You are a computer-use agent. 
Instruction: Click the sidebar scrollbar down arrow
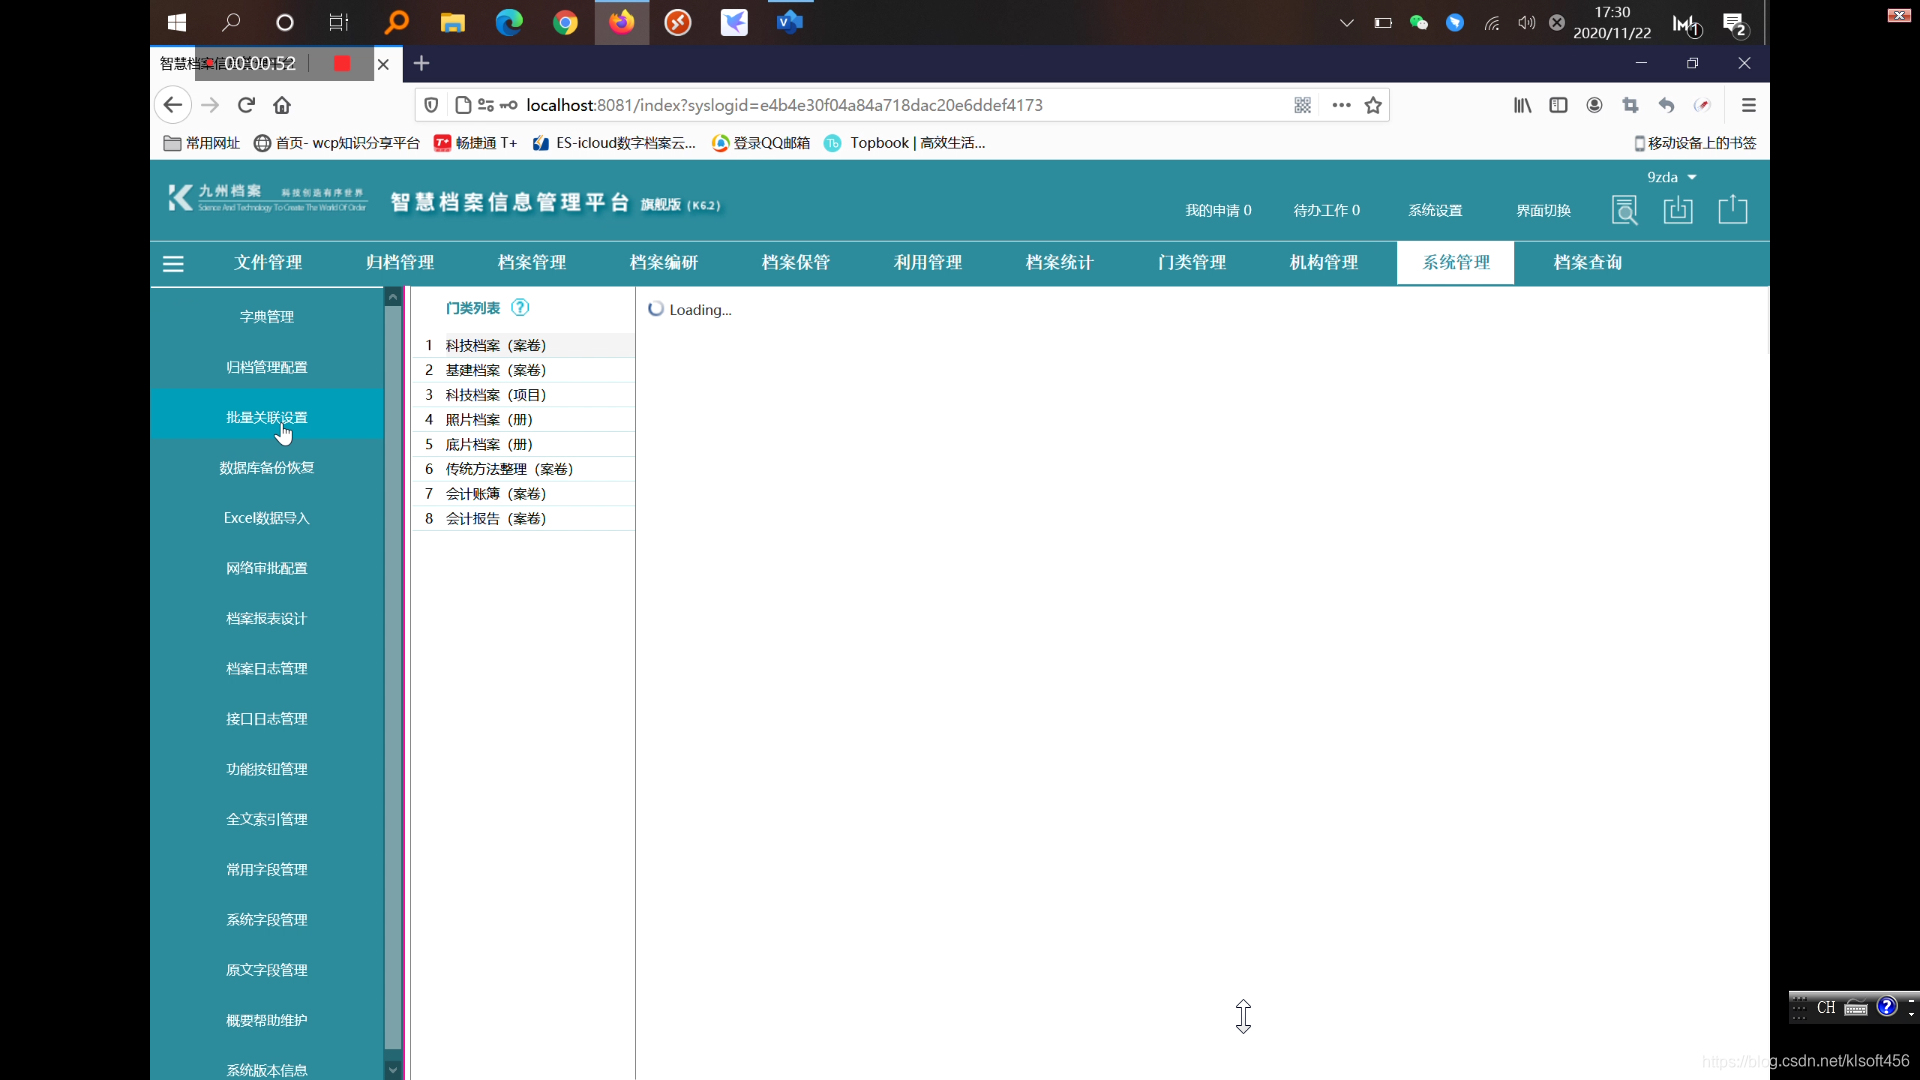[392, 1069]
